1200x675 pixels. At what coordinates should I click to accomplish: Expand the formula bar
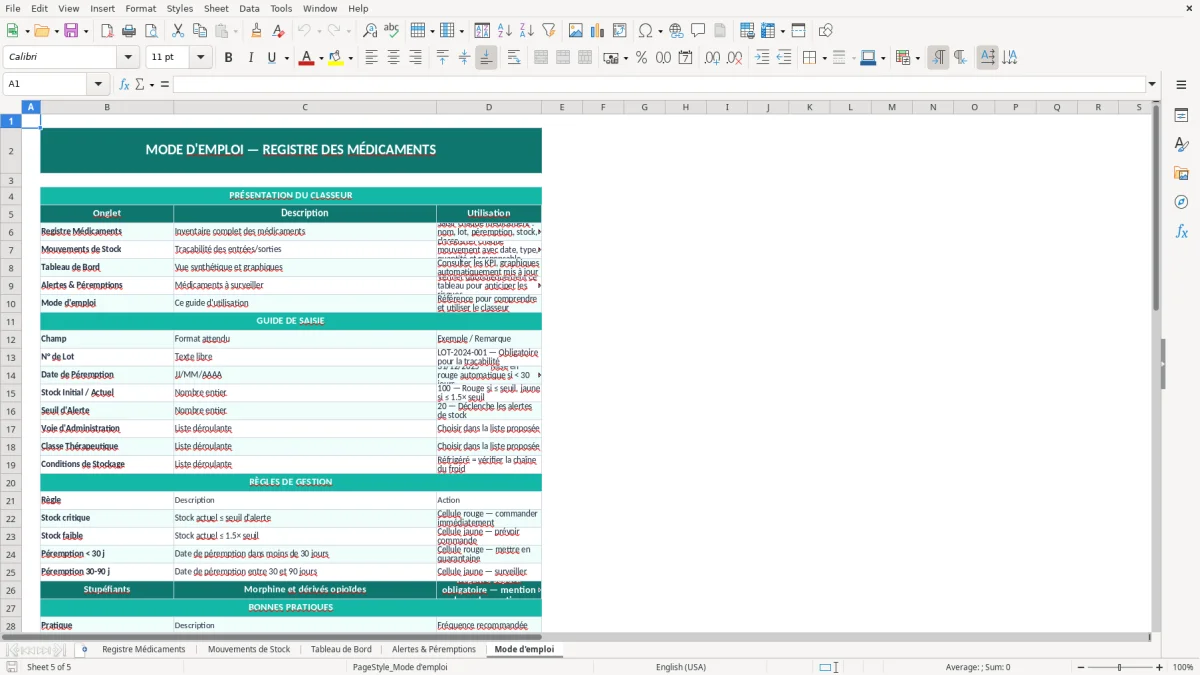[x=1152, y=84]
